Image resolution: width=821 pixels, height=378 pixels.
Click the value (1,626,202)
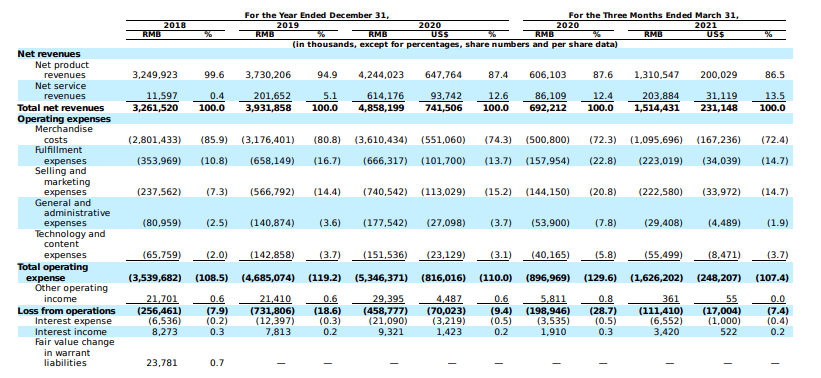pyautogui.click(x=656, y=278)
